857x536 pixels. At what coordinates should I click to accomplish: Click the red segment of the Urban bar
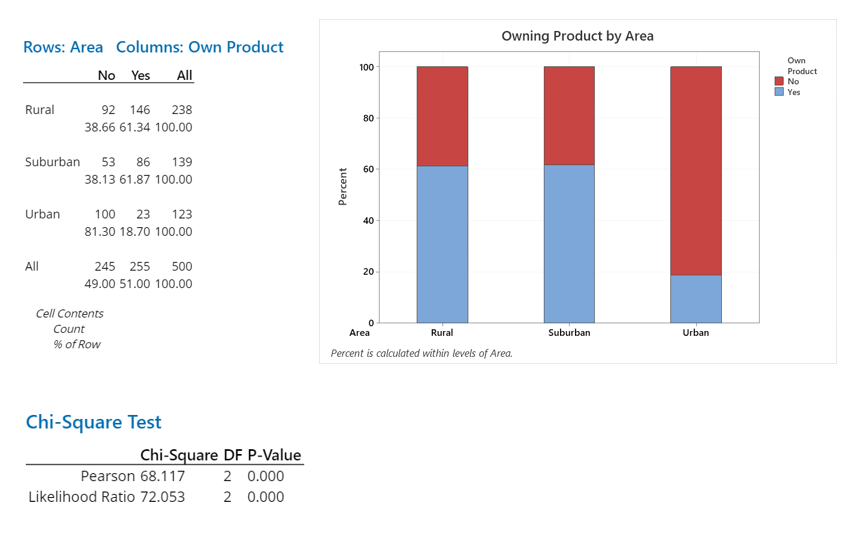pyautogui.click(x=696, y=170)
